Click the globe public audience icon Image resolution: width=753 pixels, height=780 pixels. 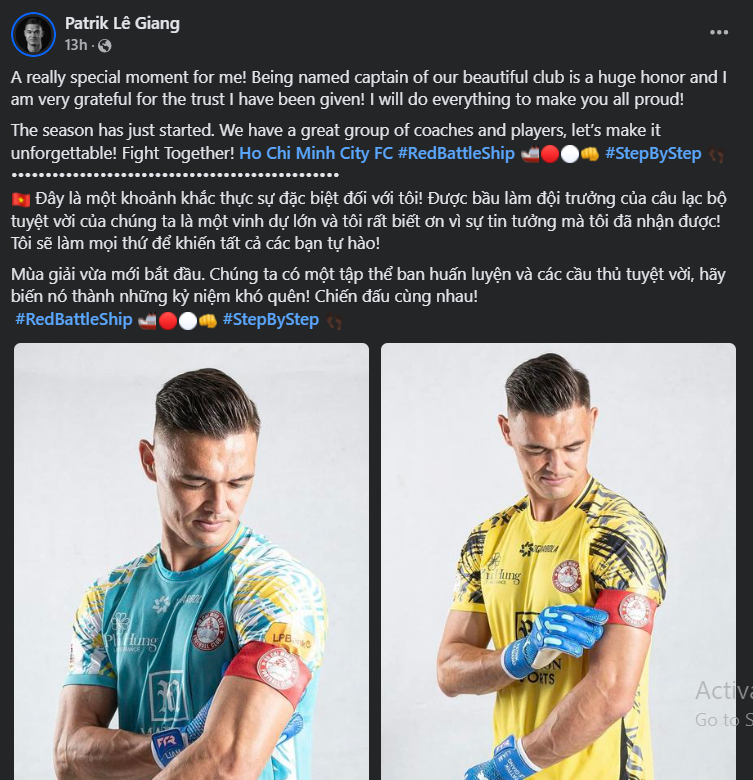[x=104, y=46]
